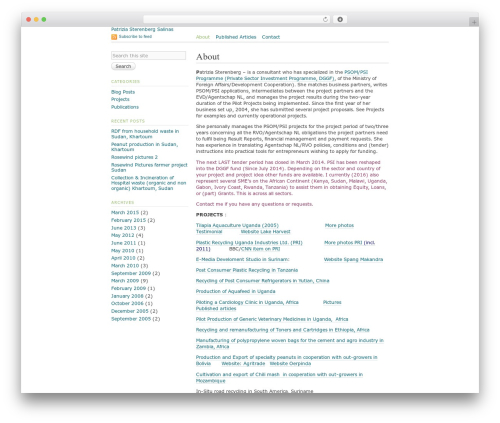The image size is (500, 423).
Task: Open Publications category
Action: tap(125, 107)
